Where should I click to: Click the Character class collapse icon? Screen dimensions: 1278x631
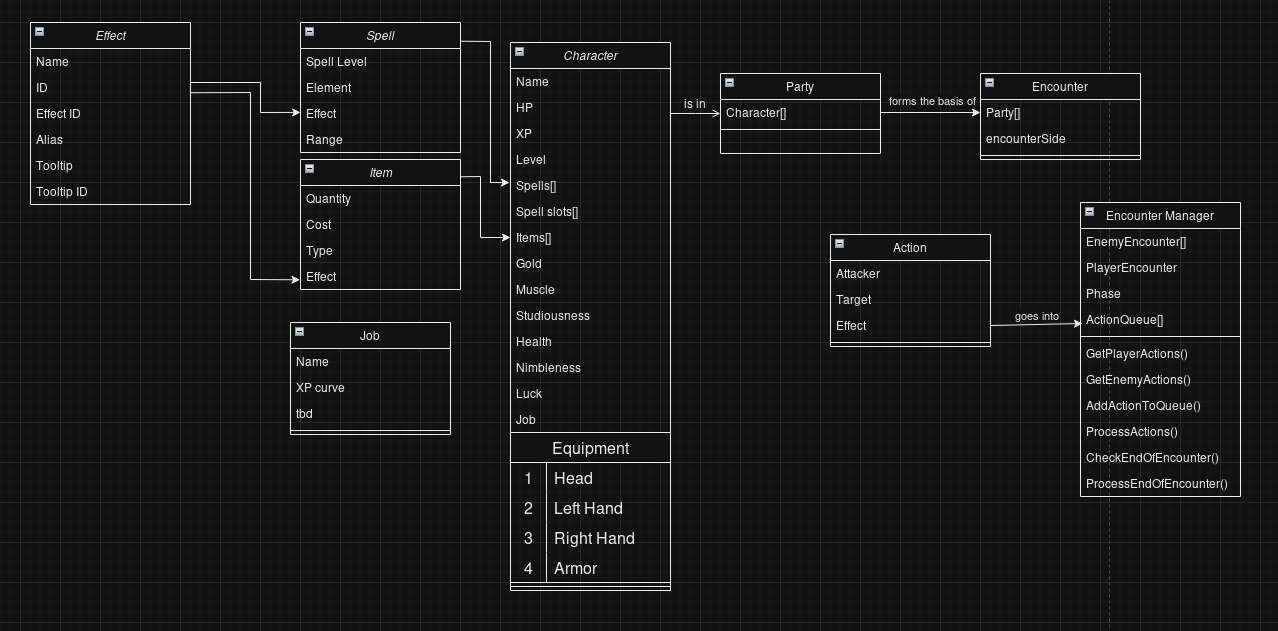(519, 52)
